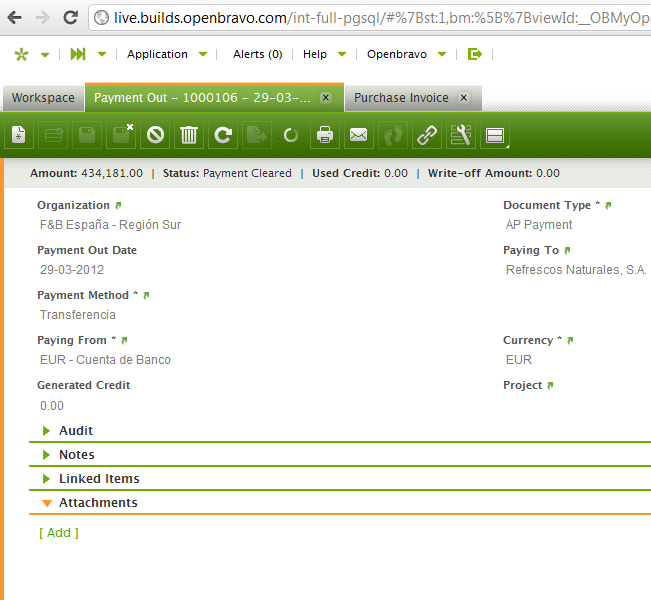Open the Application menu
The width and height of the screenshot is (651, 600).
(x=167, y=54)
